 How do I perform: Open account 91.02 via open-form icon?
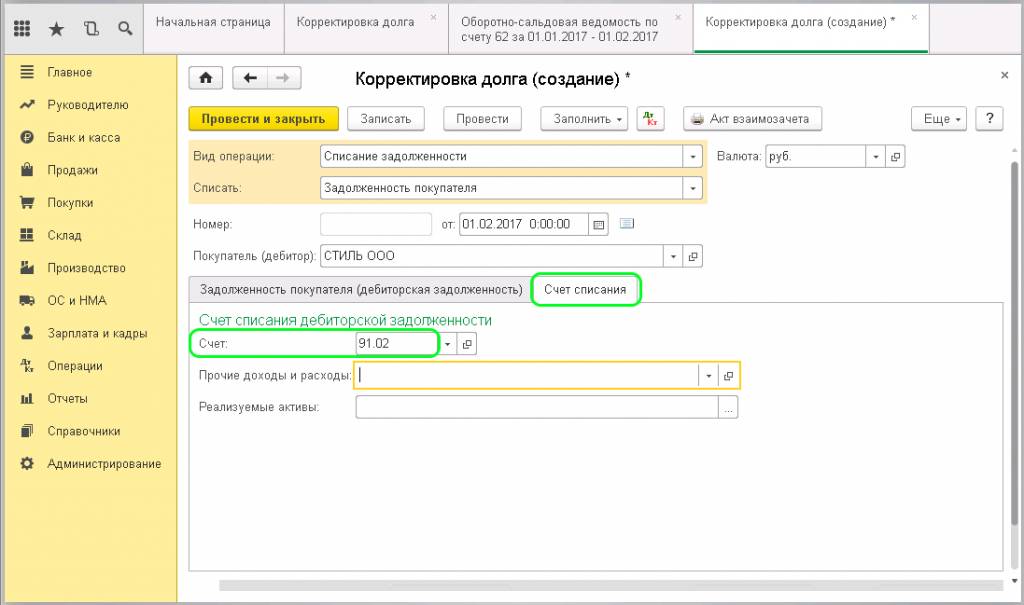pyautogui.click(x=467, y=344)
